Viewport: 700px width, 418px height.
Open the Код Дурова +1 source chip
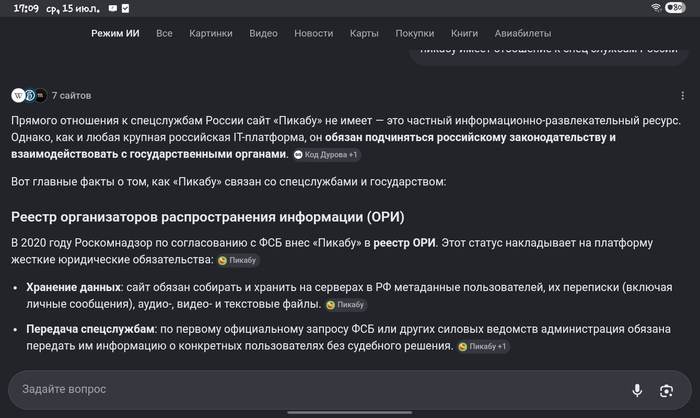pos(327,155)
